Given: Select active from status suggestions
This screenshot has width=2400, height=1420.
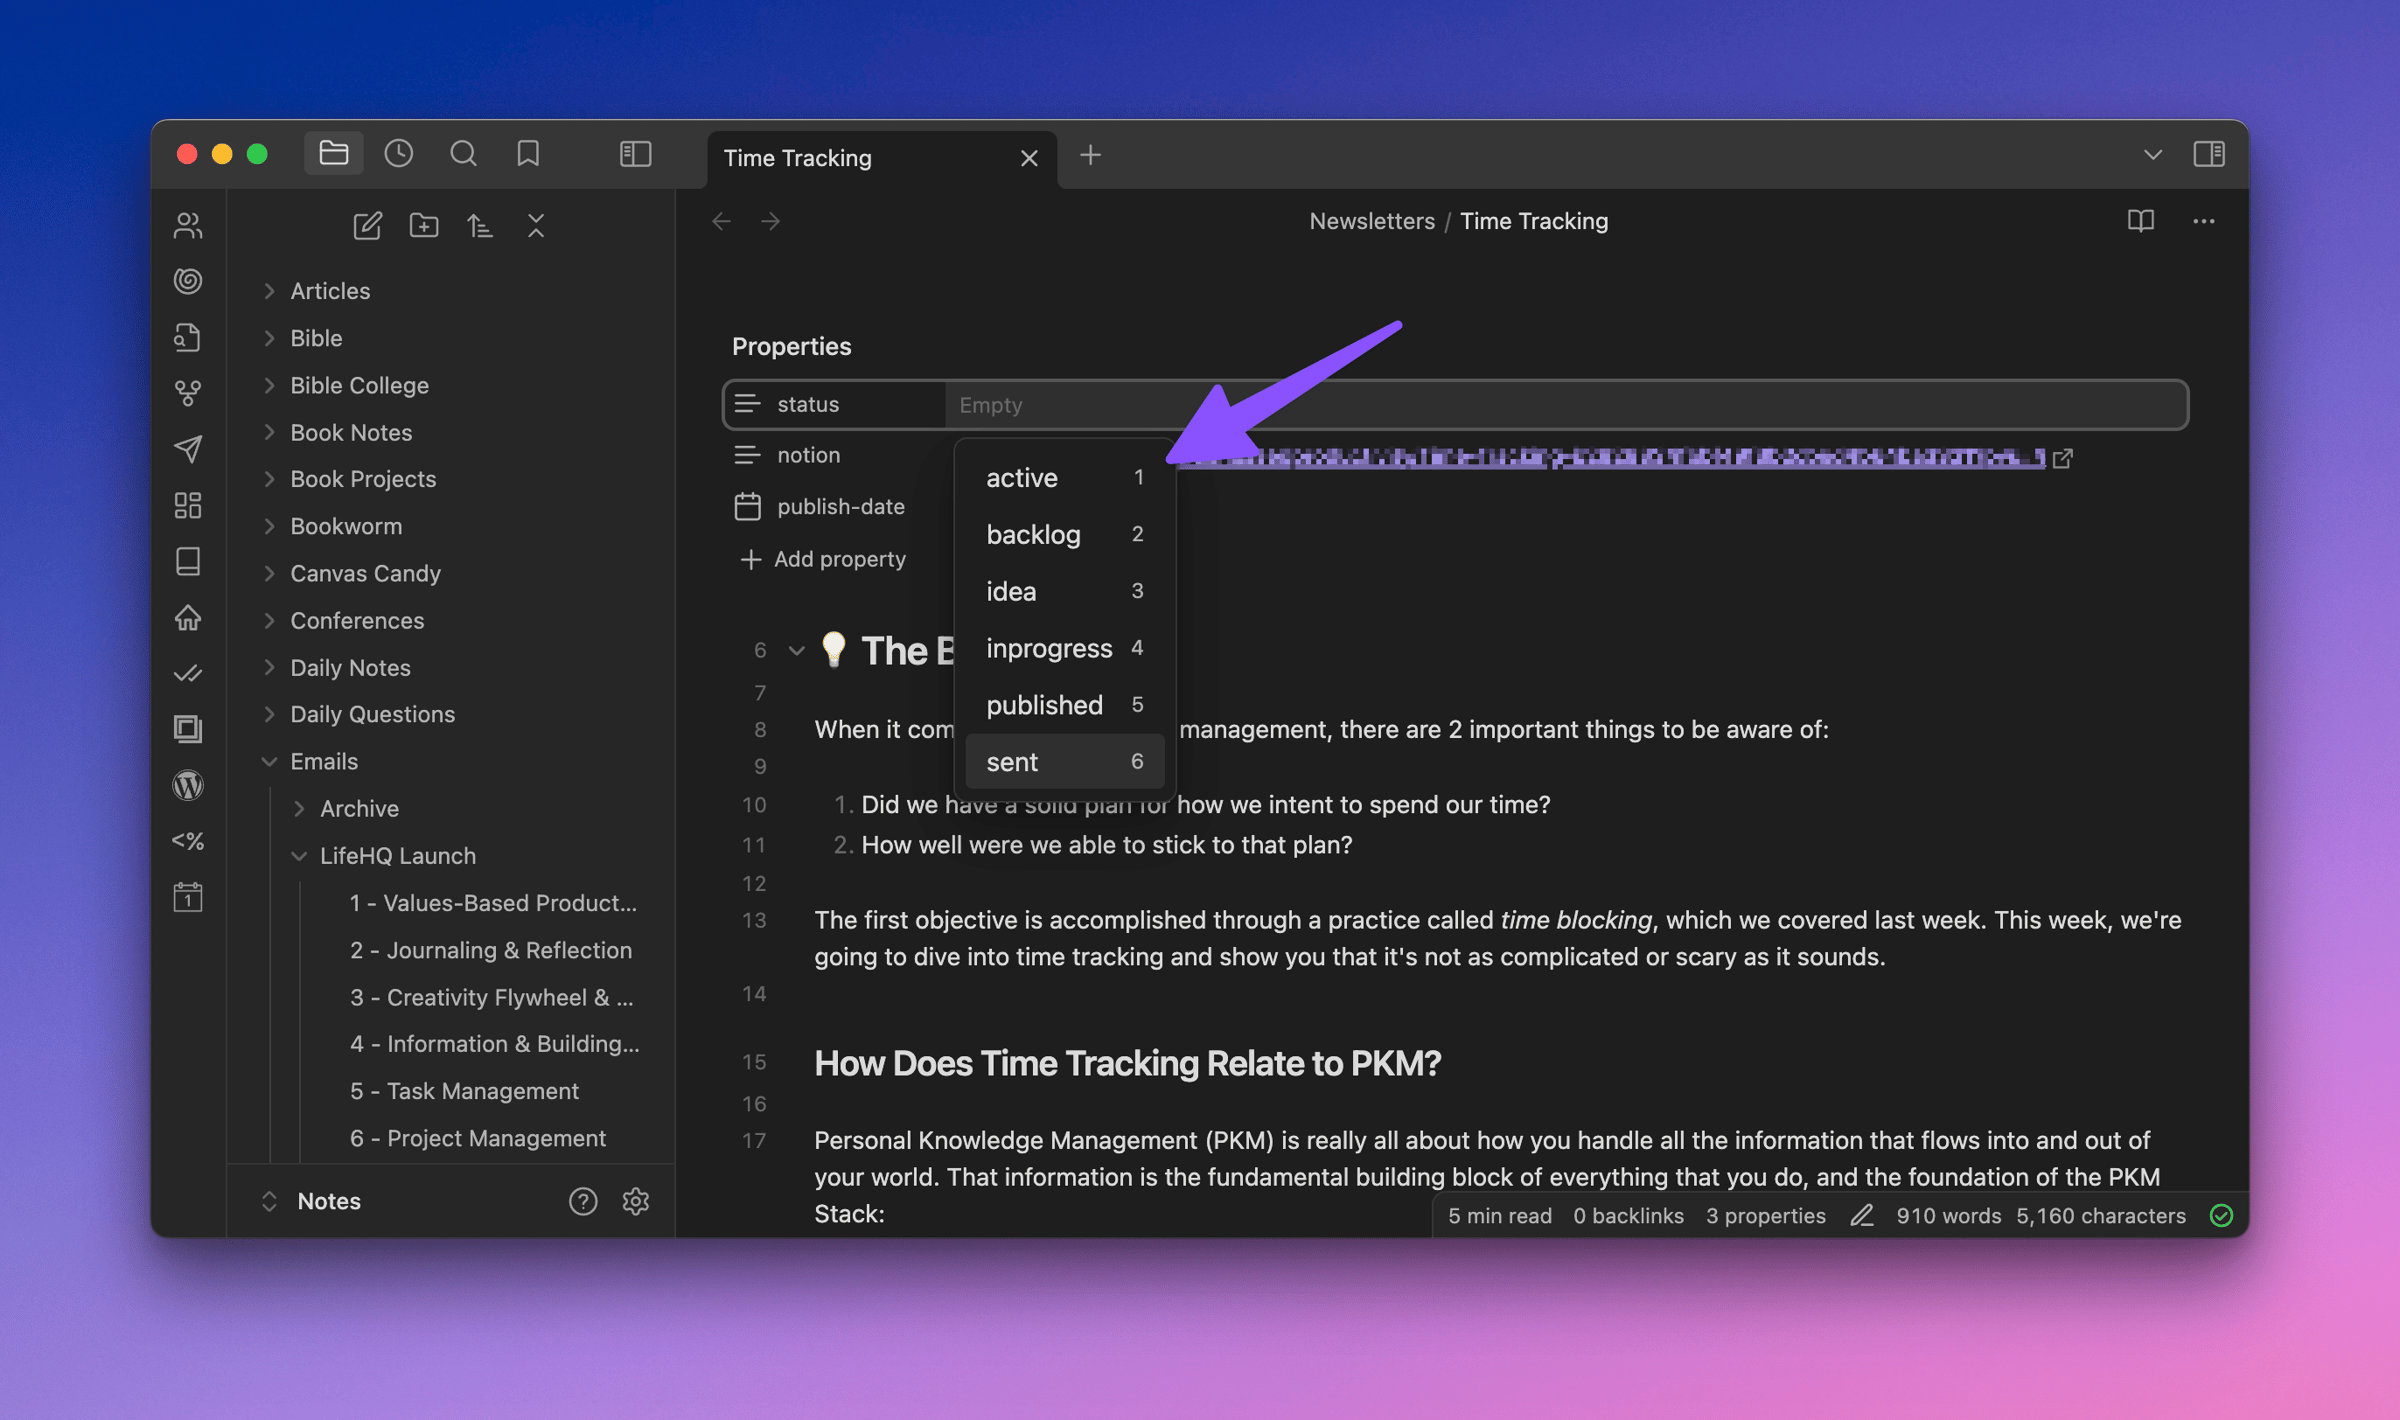Looking at the screenshot, I should (1064, 478).
